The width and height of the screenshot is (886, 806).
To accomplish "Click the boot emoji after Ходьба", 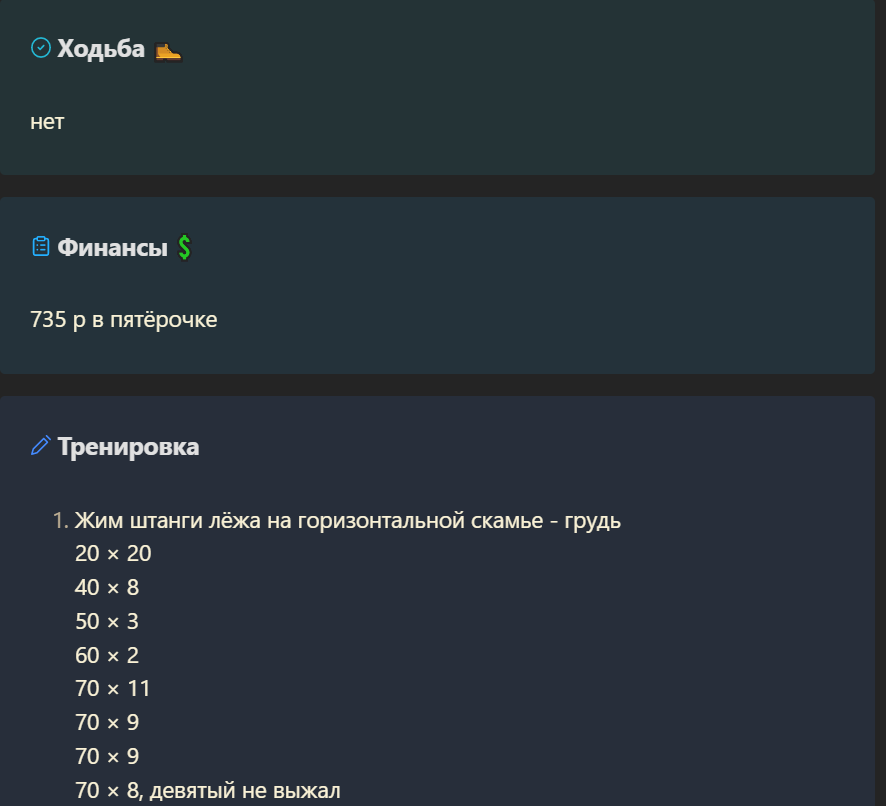I will 168,51.
